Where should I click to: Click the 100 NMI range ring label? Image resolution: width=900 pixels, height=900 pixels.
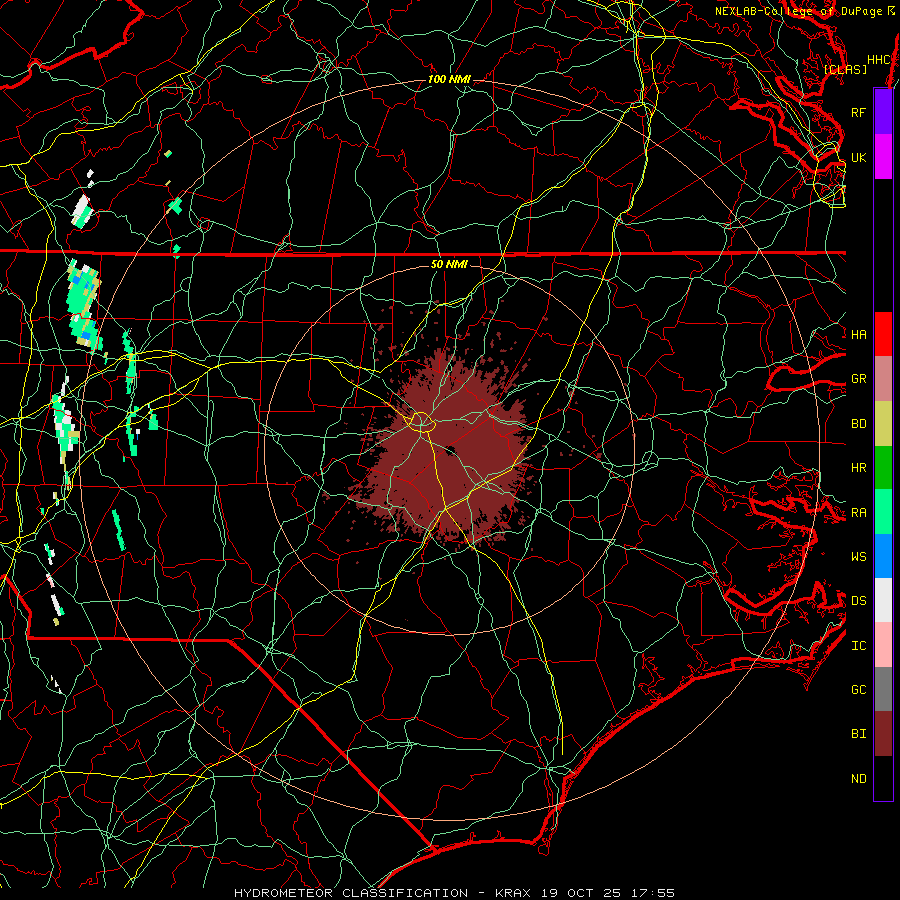(449, 79)
